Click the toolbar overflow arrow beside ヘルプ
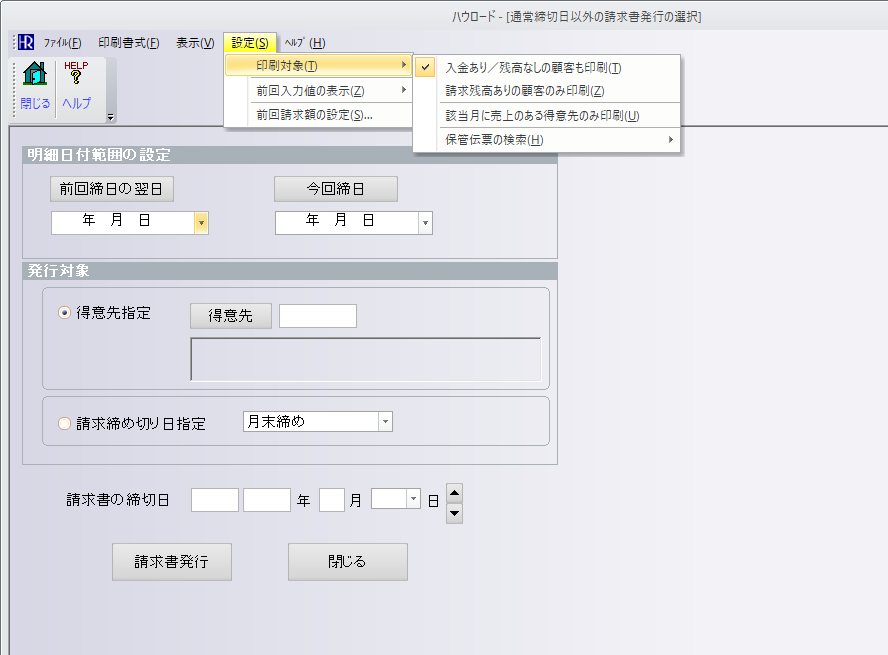The width and height of the screenshot is (888, 655). pyautogui.click(x=110, y=117)
